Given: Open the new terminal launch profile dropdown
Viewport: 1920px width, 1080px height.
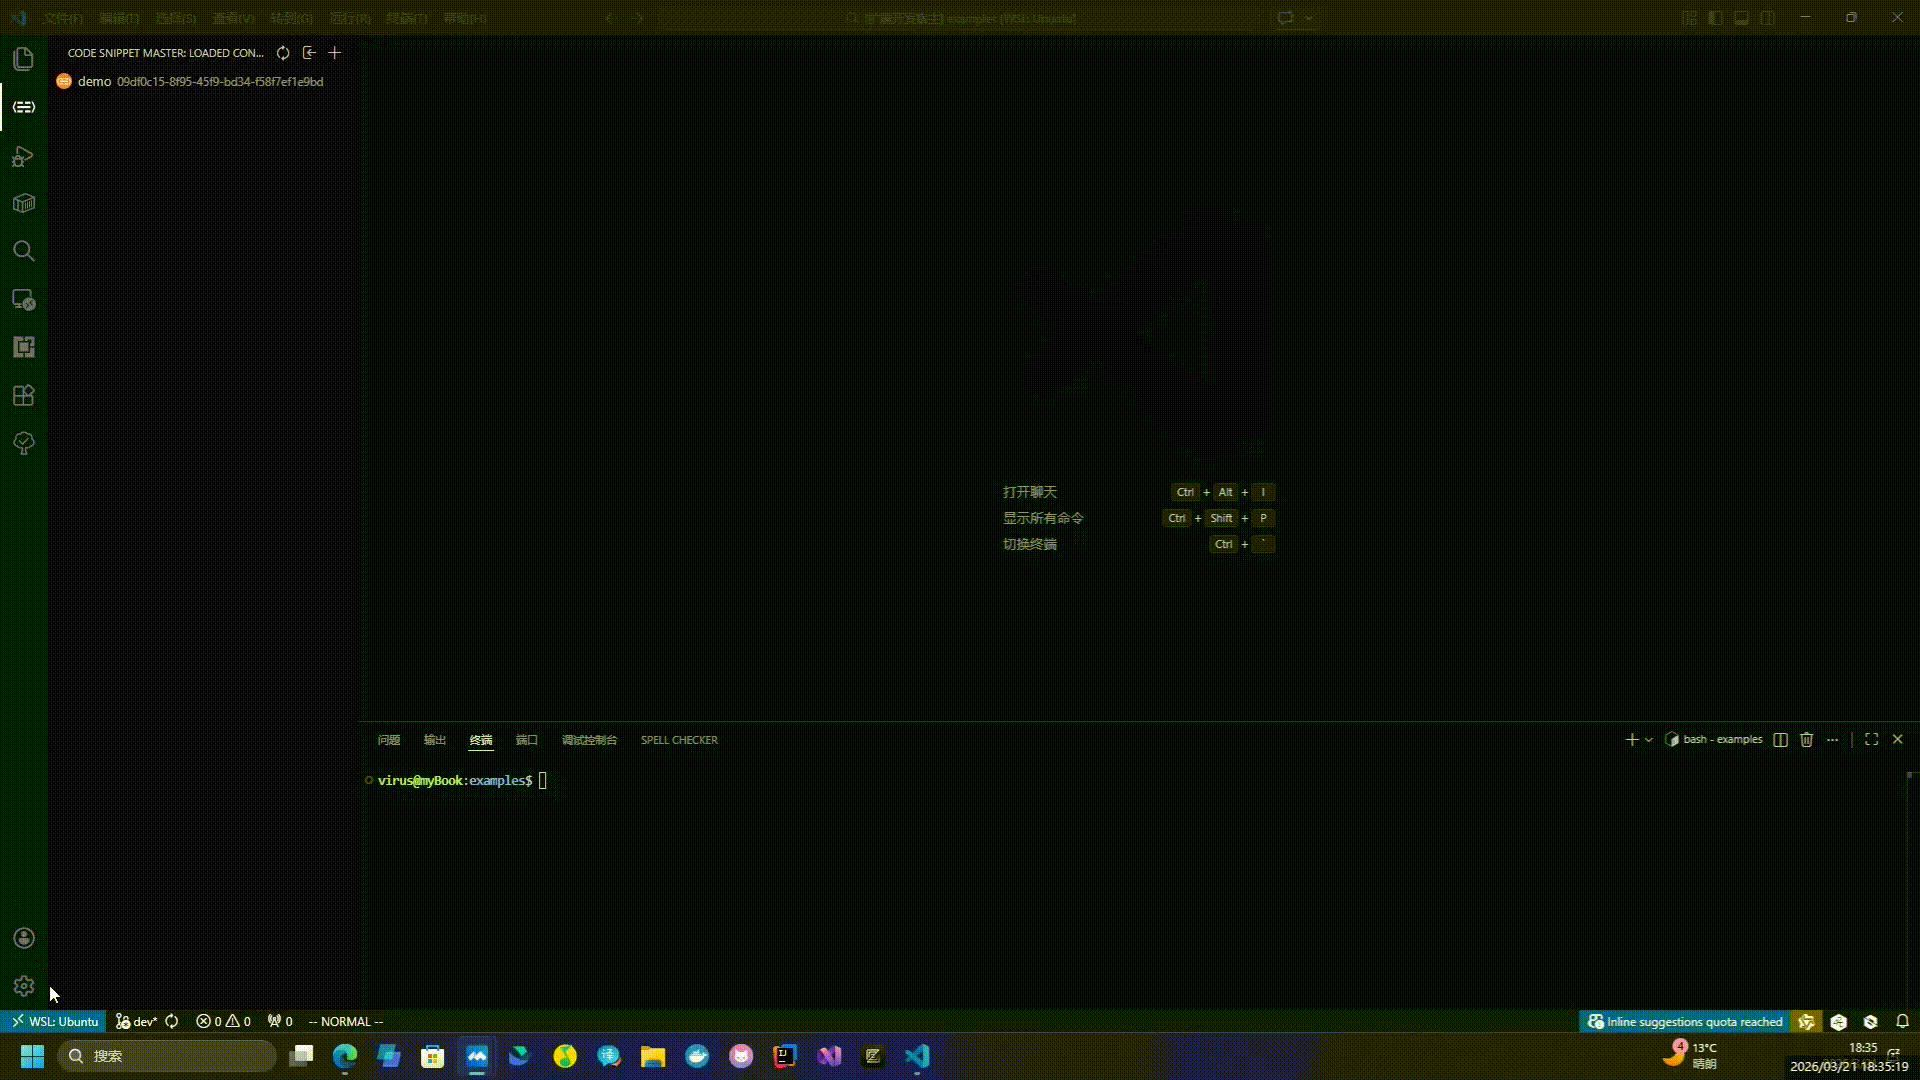Looking at the screenshot, I should (1649, 740).
